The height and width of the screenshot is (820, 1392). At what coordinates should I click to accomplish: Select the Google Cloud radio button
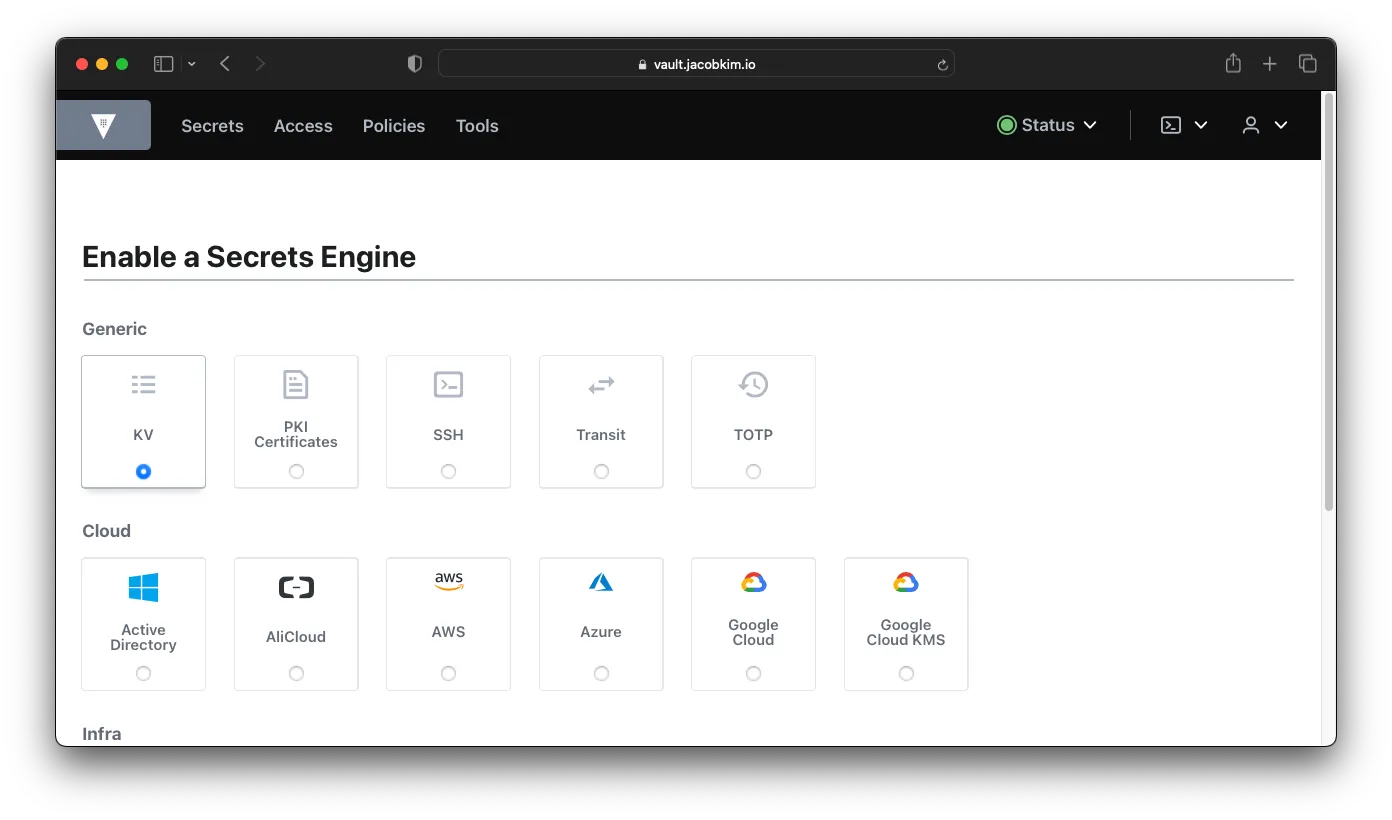[x=753, y=673]
